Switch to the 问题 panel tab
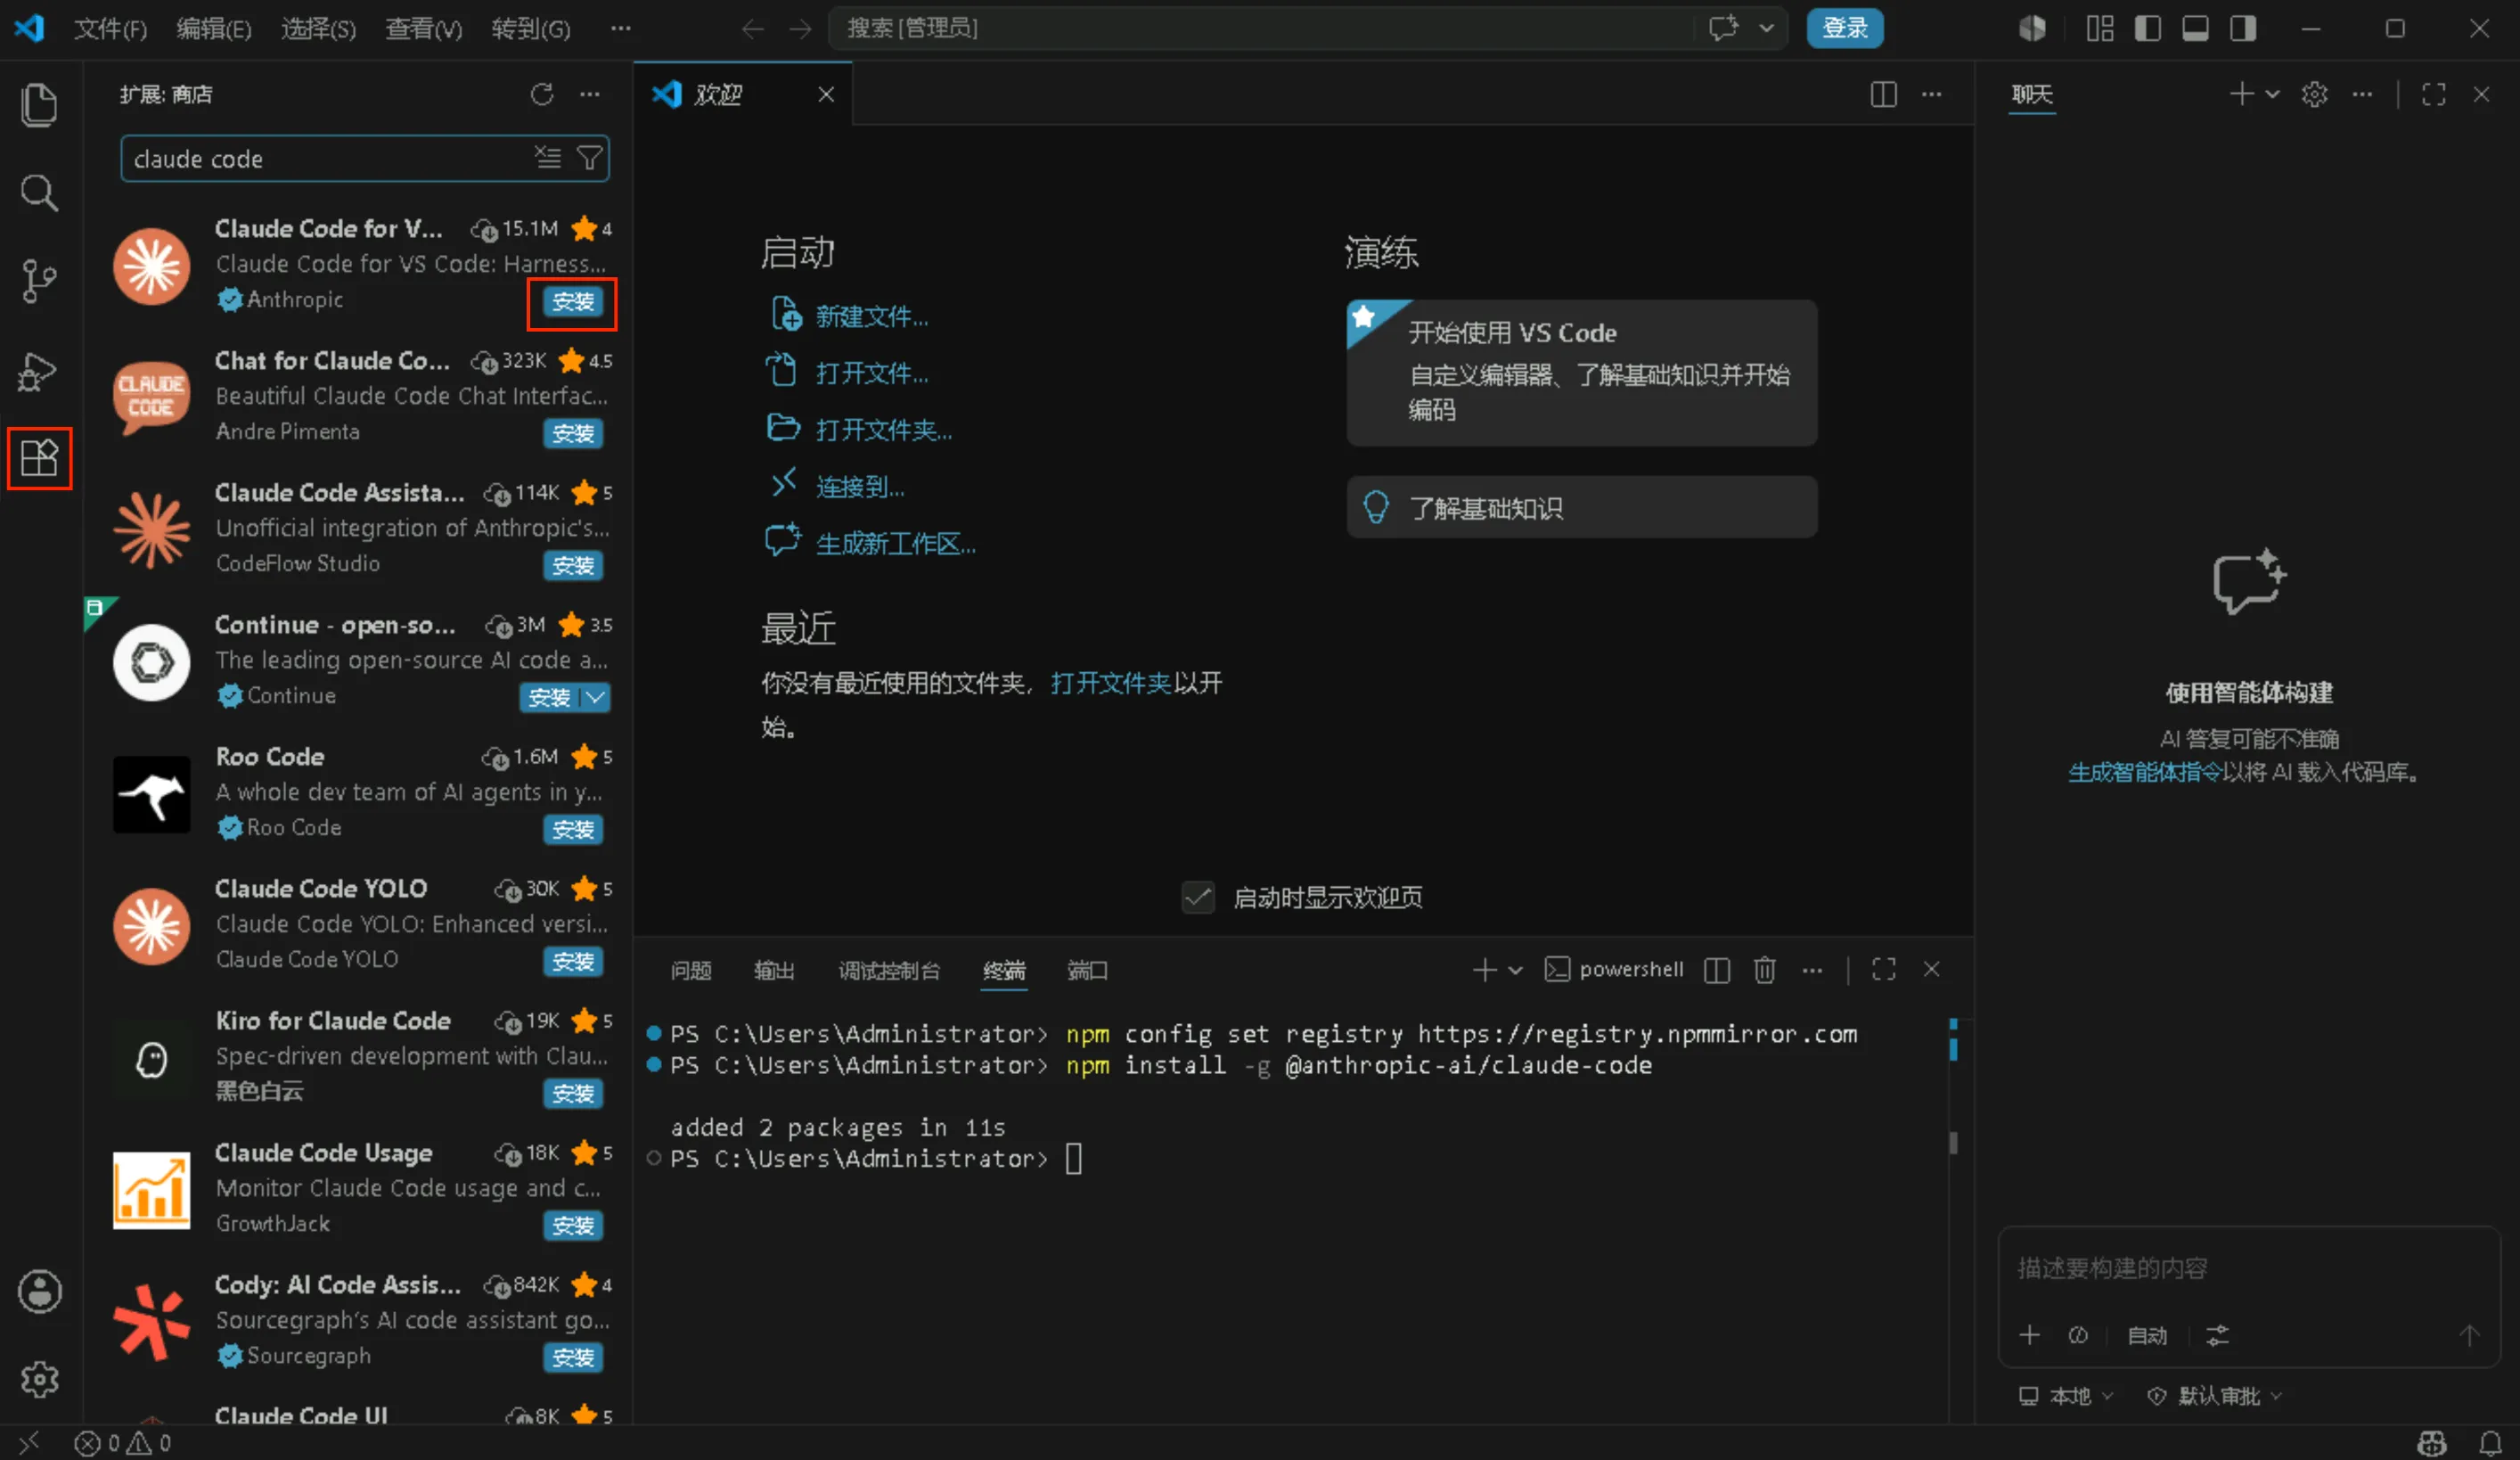 point(691,970)
